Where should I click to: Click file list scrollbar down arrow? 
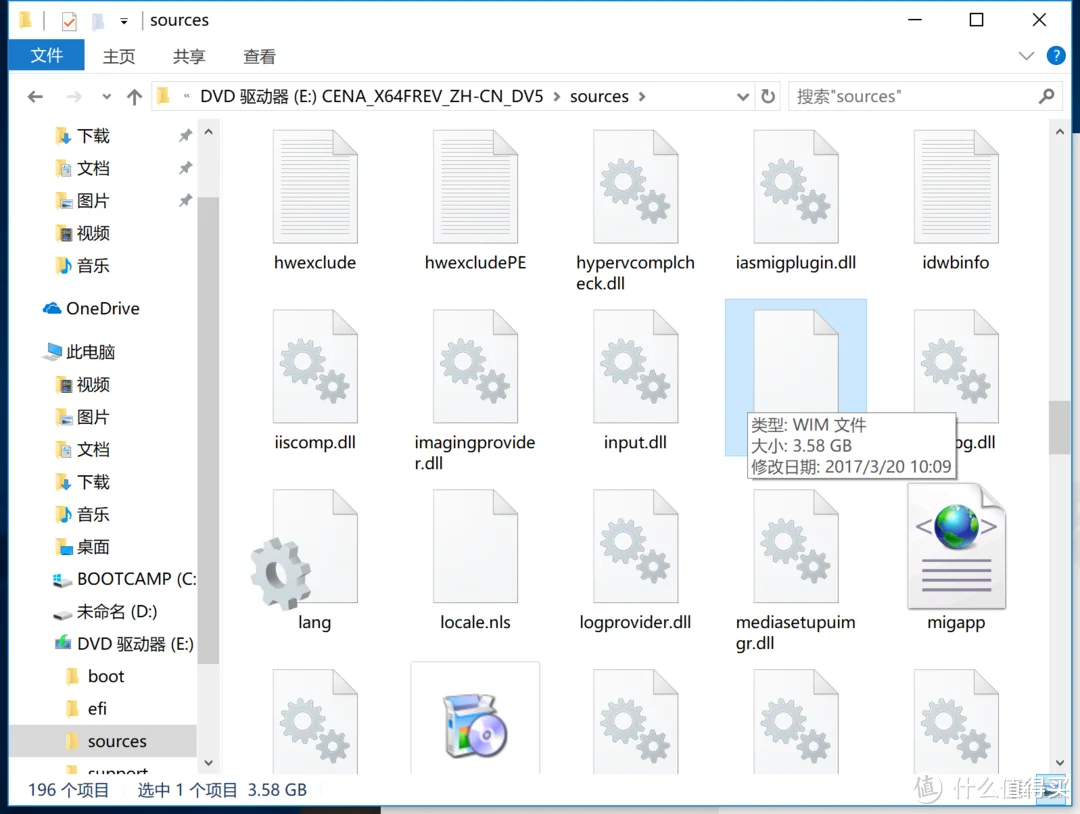pos(1059,762)
